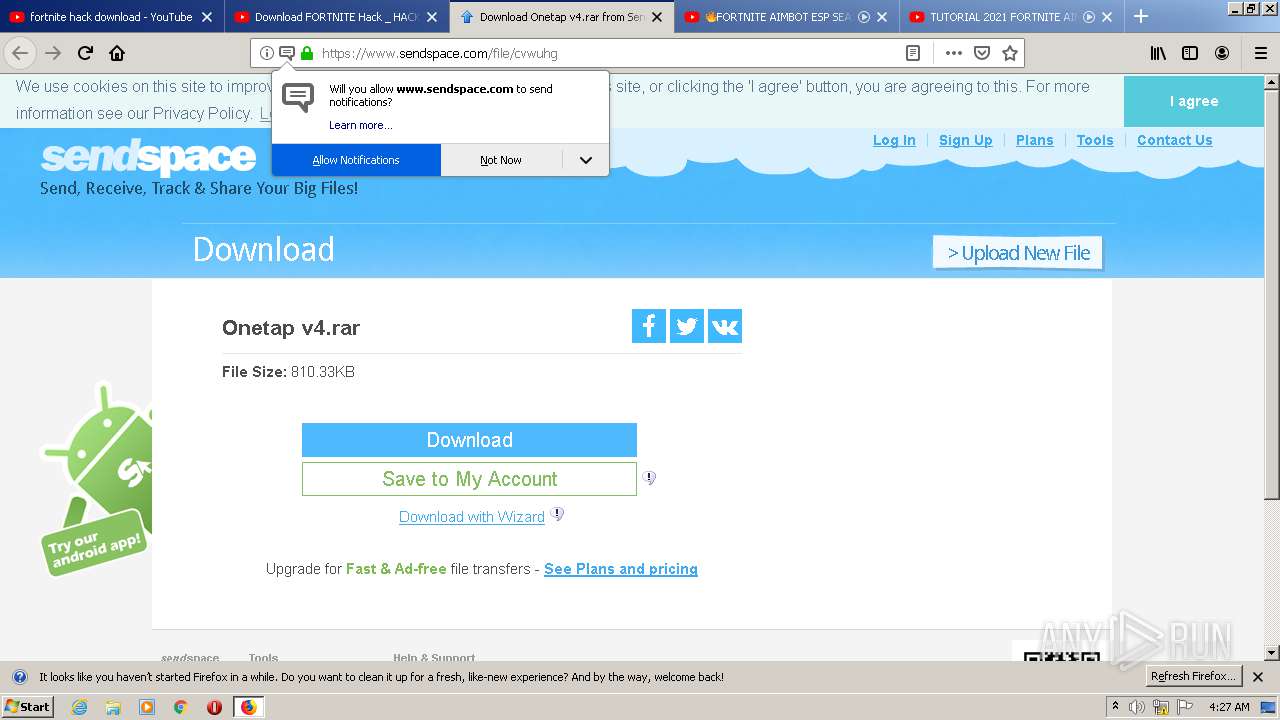Click Not Now in notification prompt
The image size is (1280, 720).
click(x=501, y=160)
